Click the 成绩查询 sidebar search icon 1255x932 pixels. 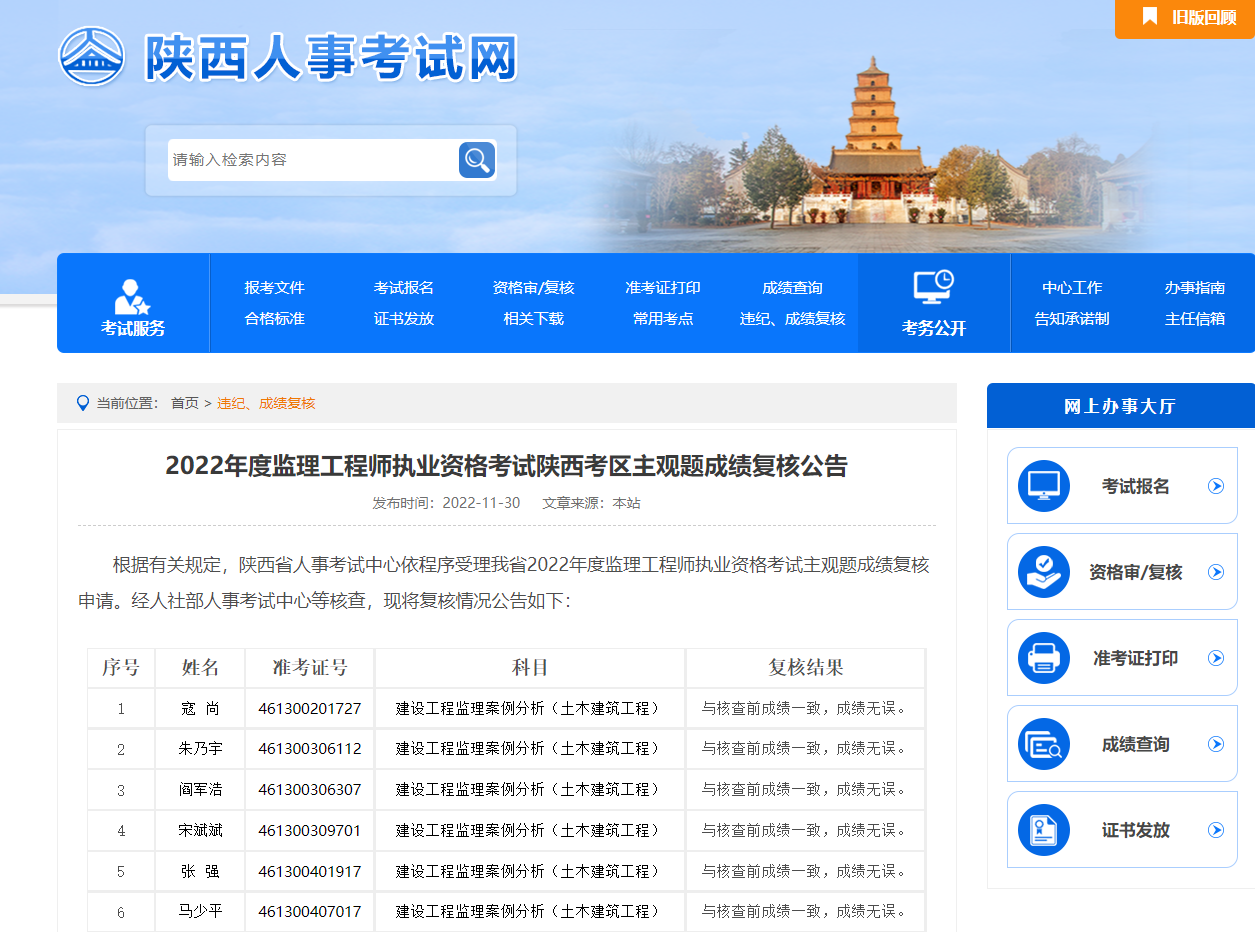[x=1043, y=744]
